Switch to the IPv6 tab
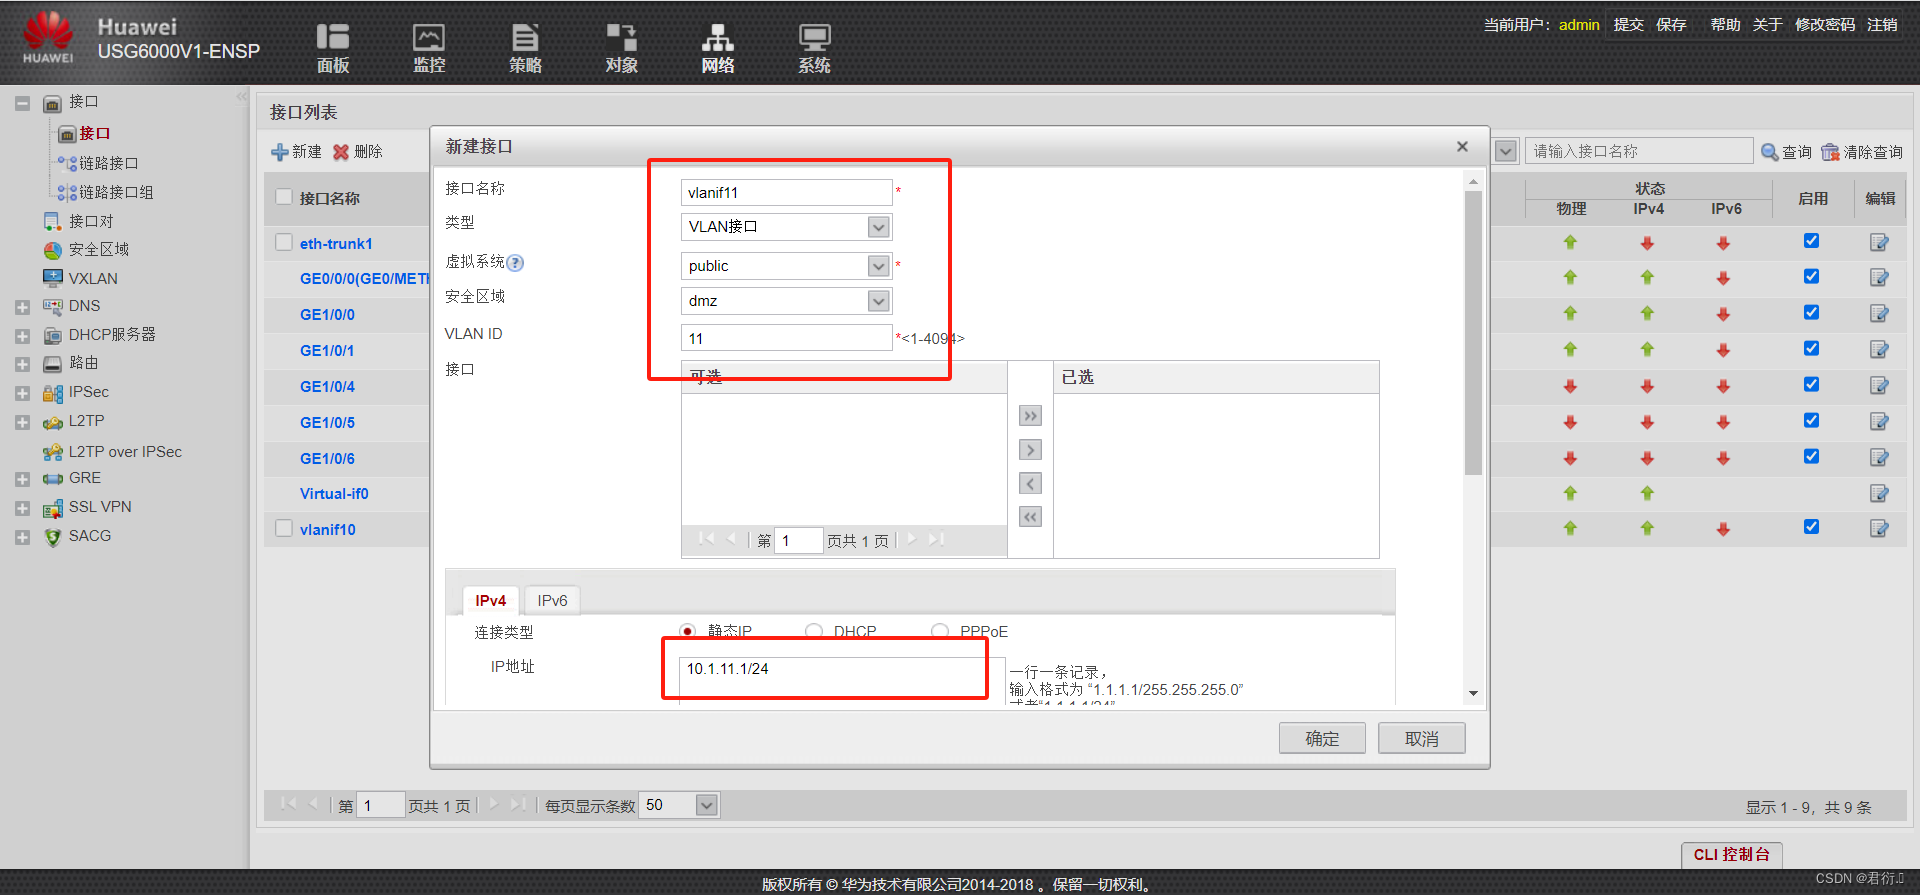The width and height of the screenshot is (1920, 895). 552,600
